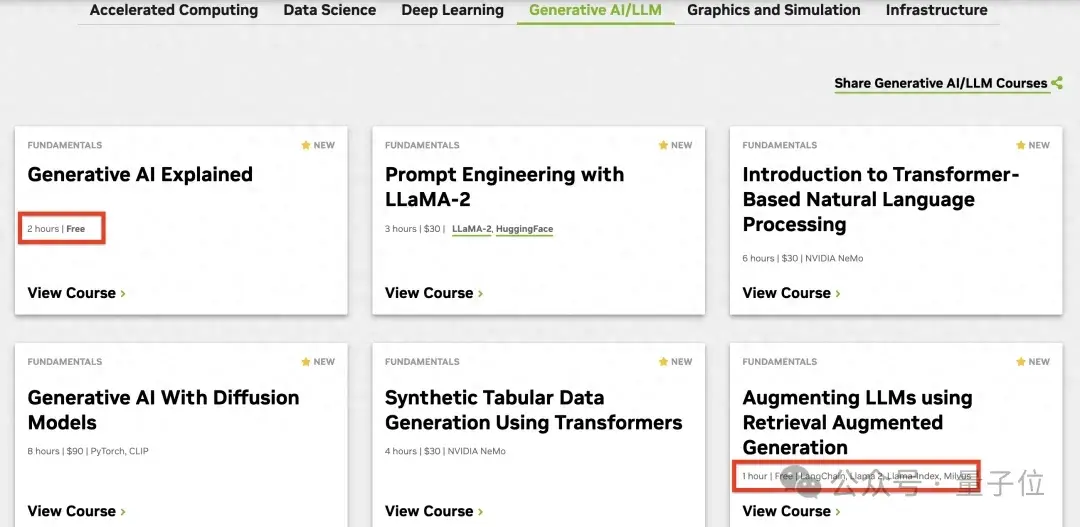Click the star NEW badge on Diffusion Models card
The image size is (1080, 527).
click(x=318, y=362)
